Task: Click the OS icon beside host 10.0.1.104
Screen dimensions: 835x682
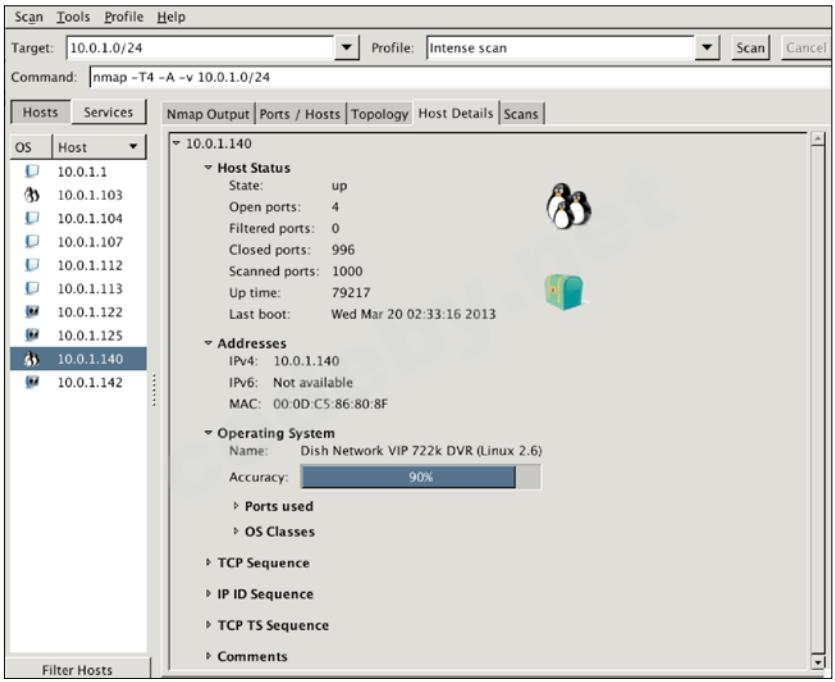Action: [x=32, y=218]
